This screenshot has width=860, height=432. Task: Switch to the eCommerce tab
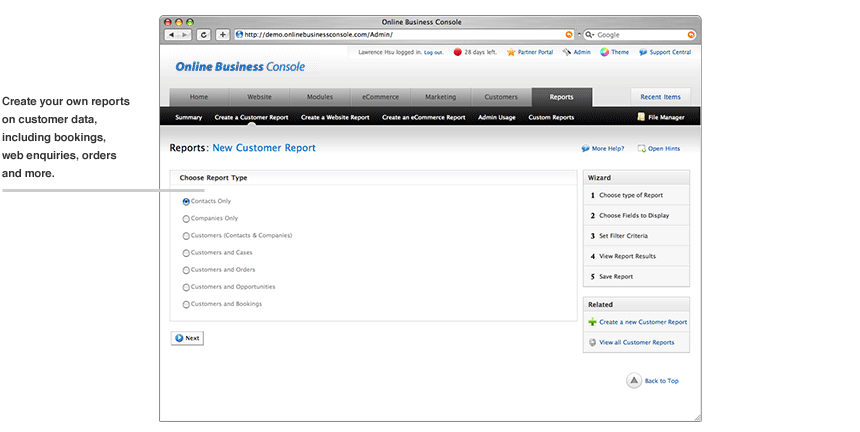click(x=380, y=97)
